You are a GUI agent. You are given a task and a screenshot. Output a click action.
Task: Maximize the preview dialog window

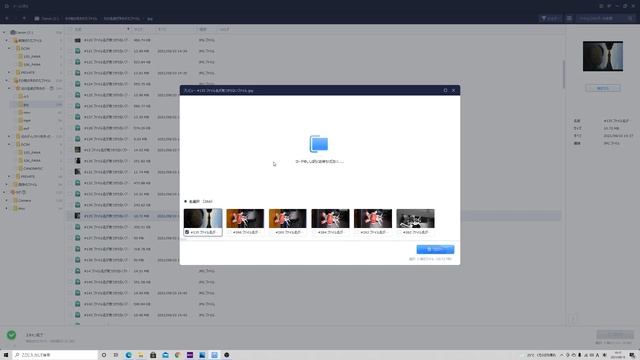(445, 90)
